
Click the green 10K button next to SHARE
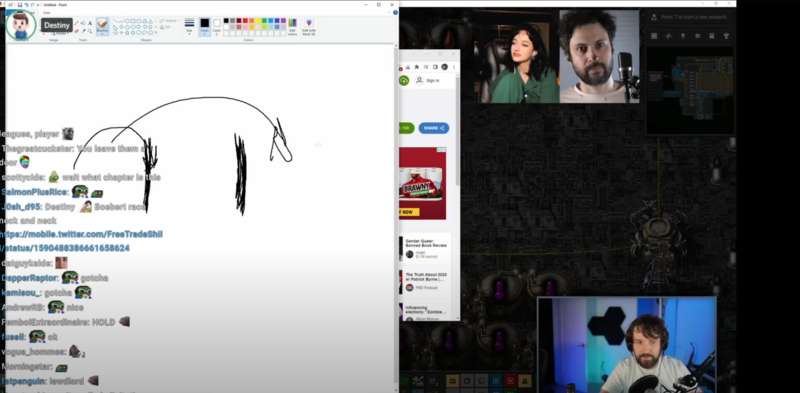(407, 128)
